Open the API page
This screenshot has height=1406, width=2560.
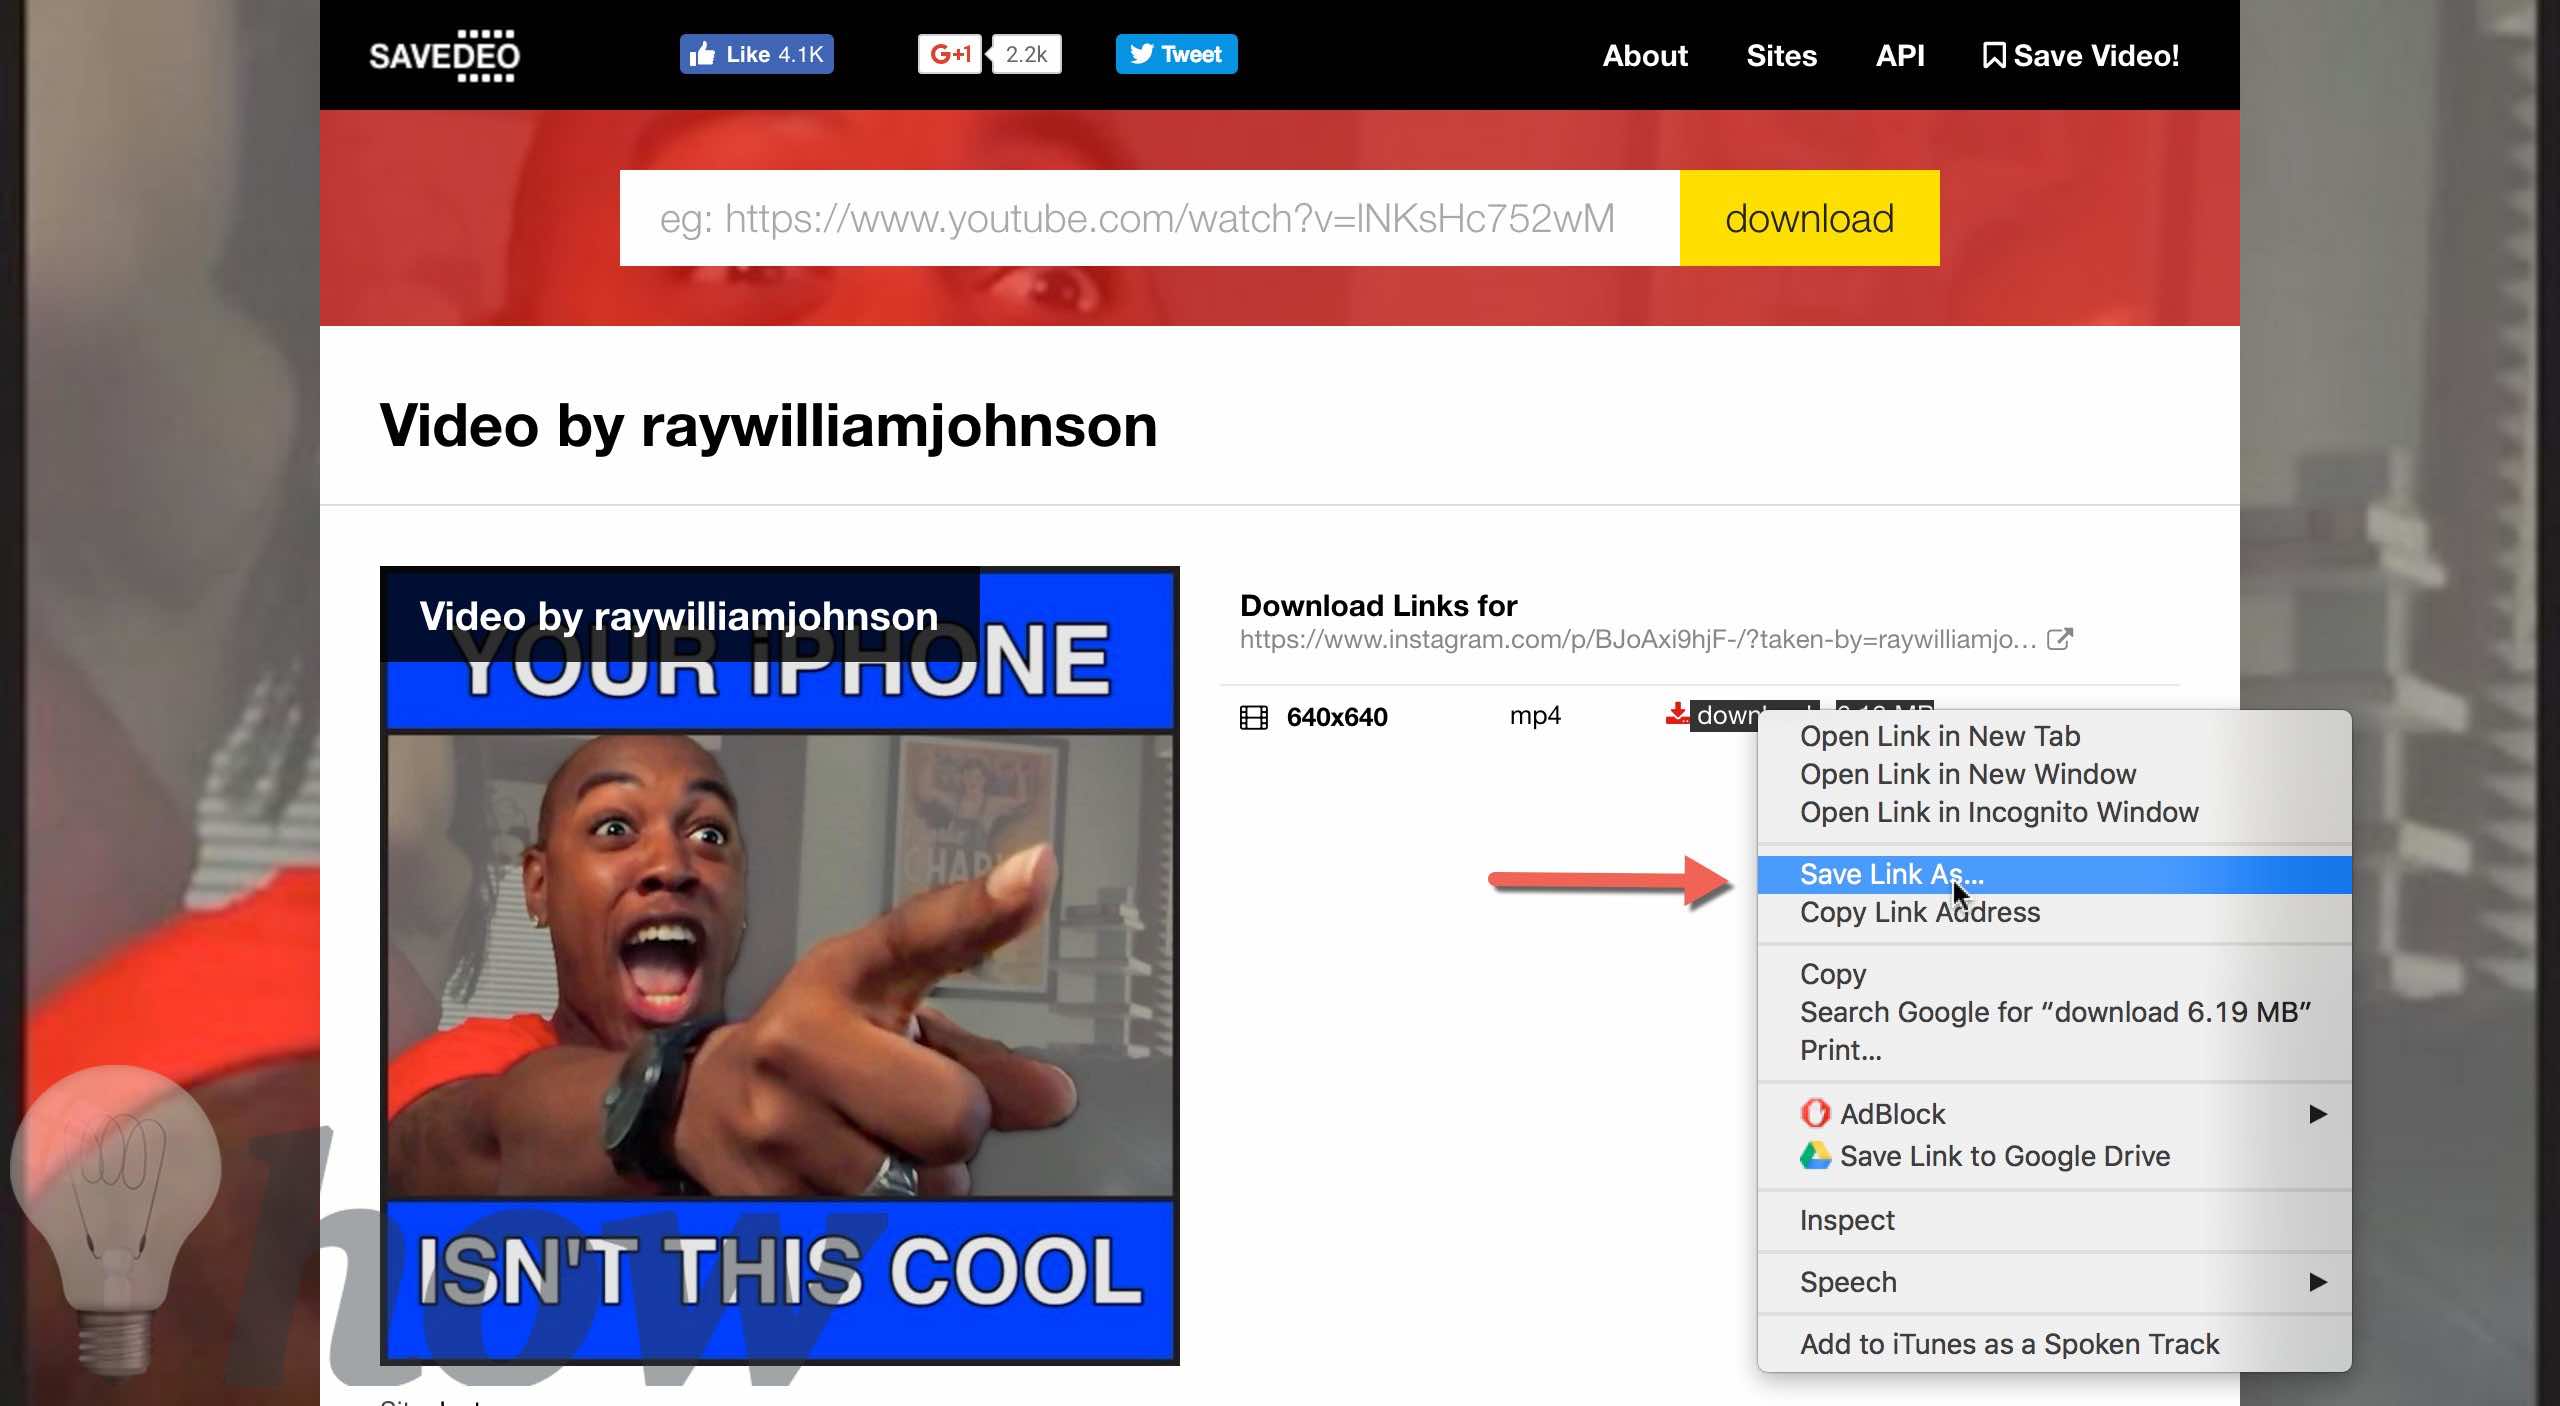point(1899,55)
